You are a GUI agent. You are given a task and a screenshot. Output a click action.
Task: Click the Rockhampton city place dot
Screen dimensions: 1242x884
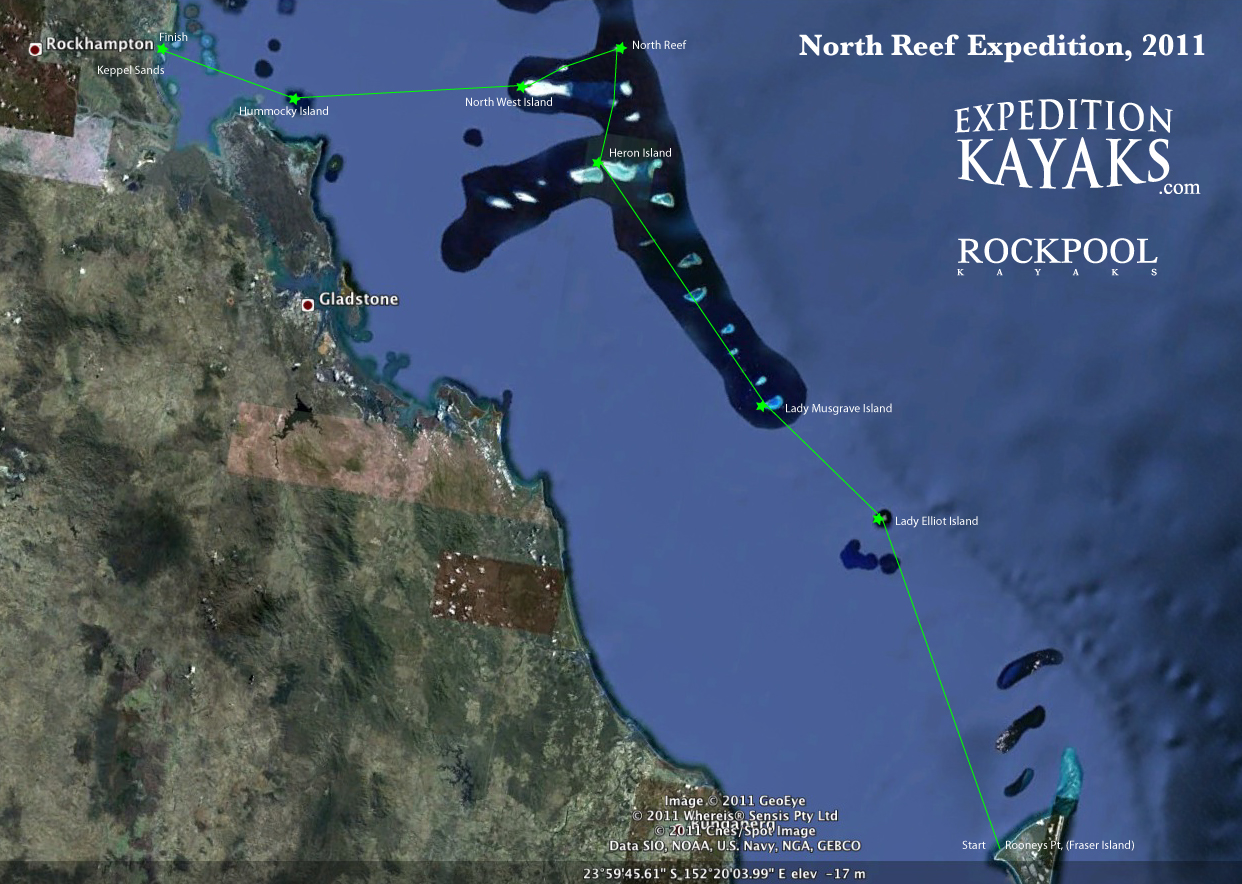point(37,49)
